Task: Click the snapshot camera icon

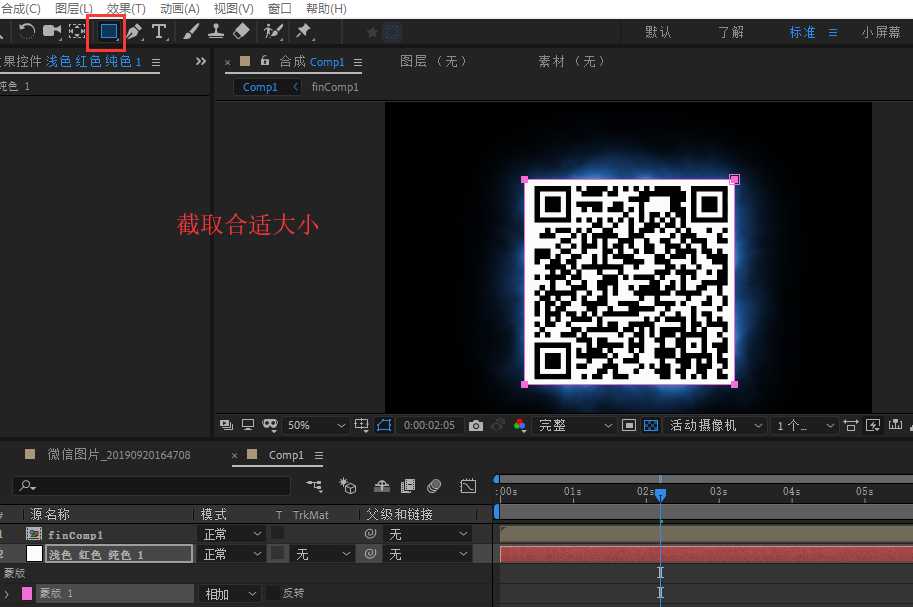Action: [476, 426]
